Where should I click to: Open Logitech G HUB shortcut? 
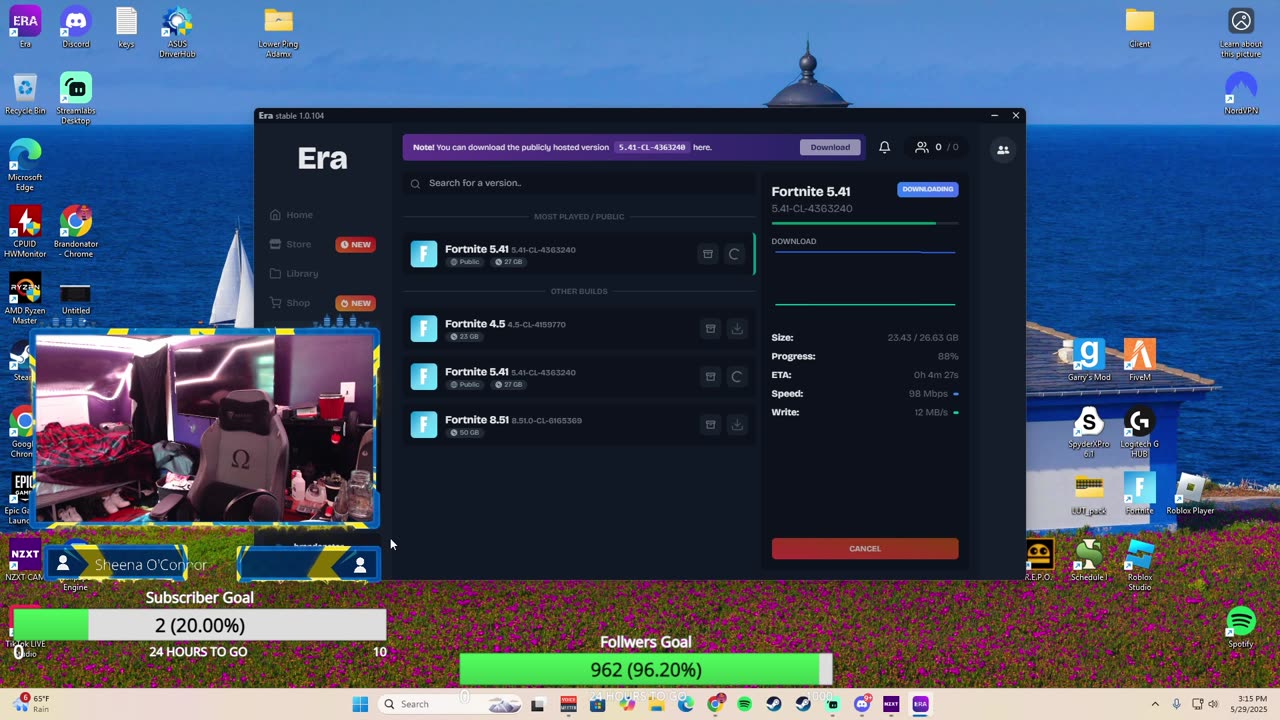click(1139, 432)
